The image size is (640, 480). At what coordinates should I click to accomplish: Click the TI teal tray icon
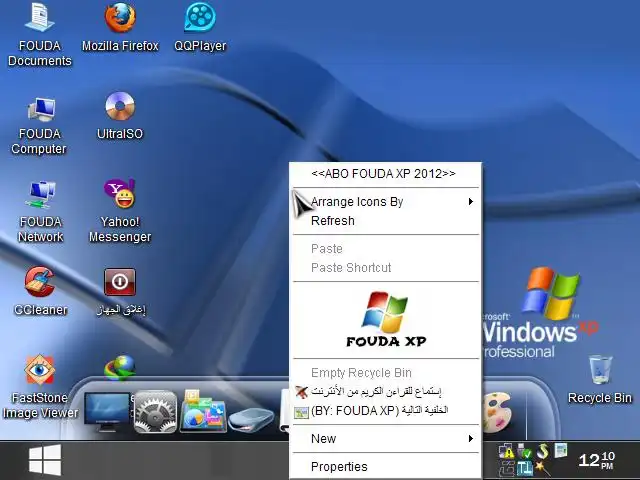[524, 468]
